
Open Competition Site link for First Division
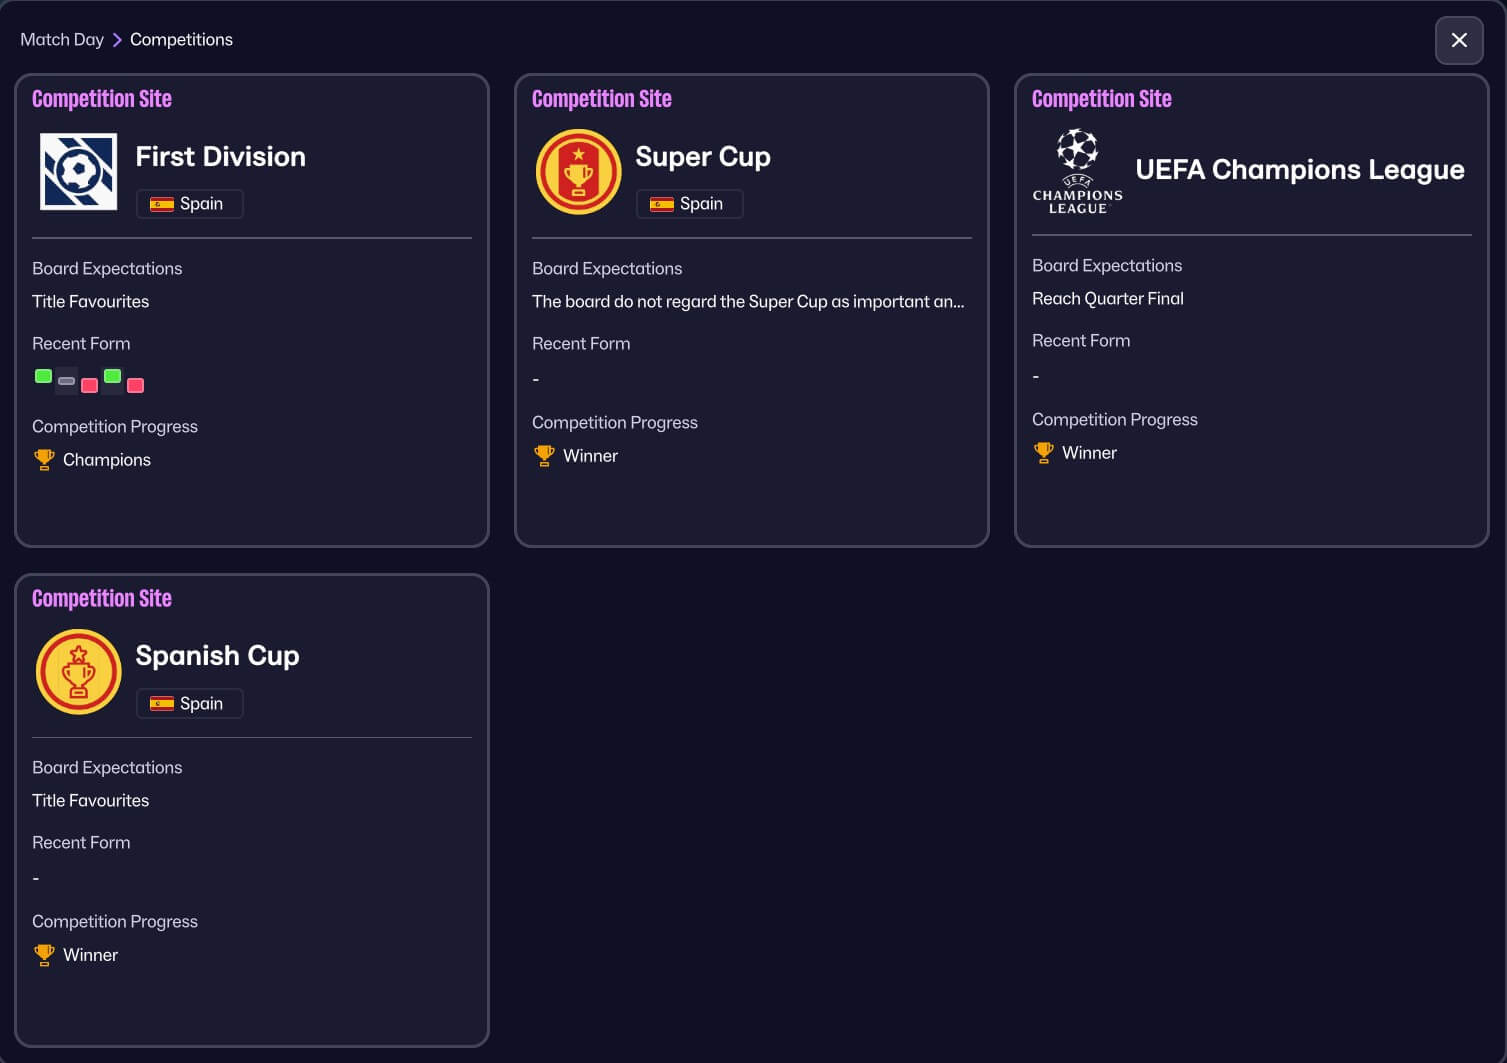102,99
